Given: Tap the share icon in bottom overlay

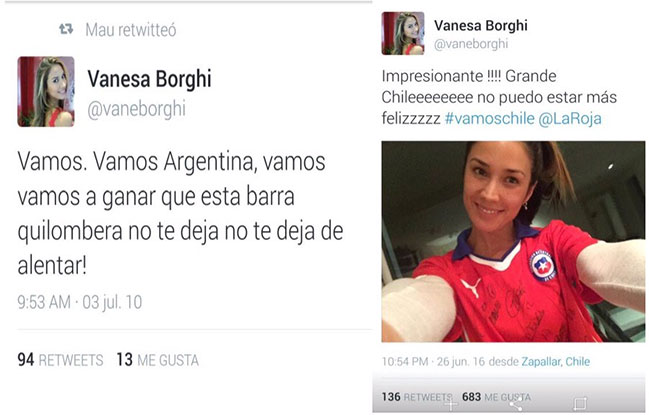Looking at the screenshot, I should pyautogui.click(x=515, y=403).
